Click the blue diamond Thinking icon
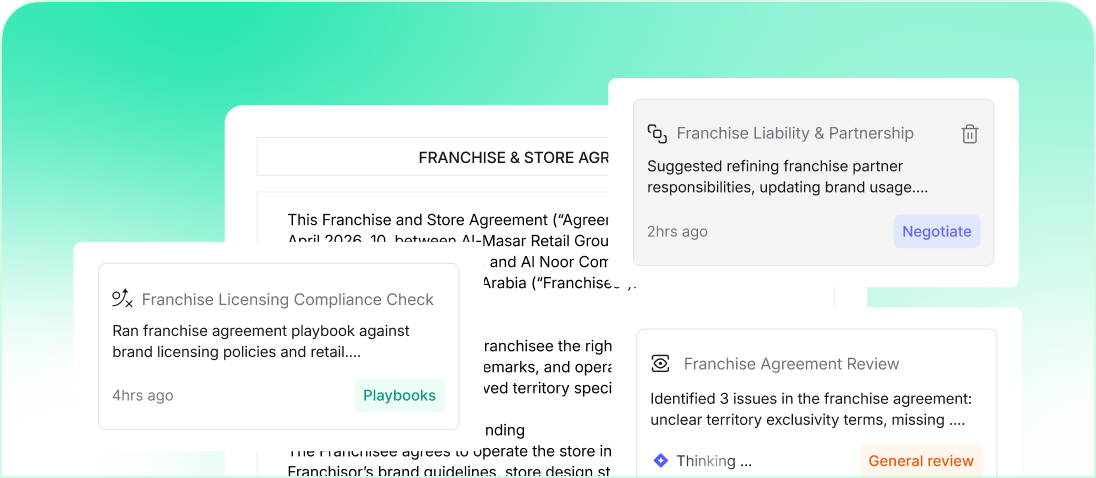 (x=660, y=461)
